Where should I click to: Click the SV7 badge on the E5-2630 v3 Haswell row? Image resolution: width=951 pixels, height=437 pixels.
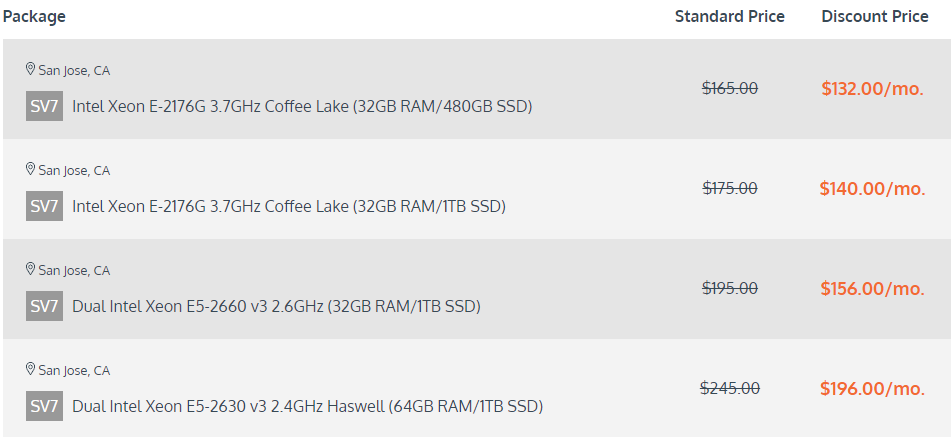tap(45, 406)
